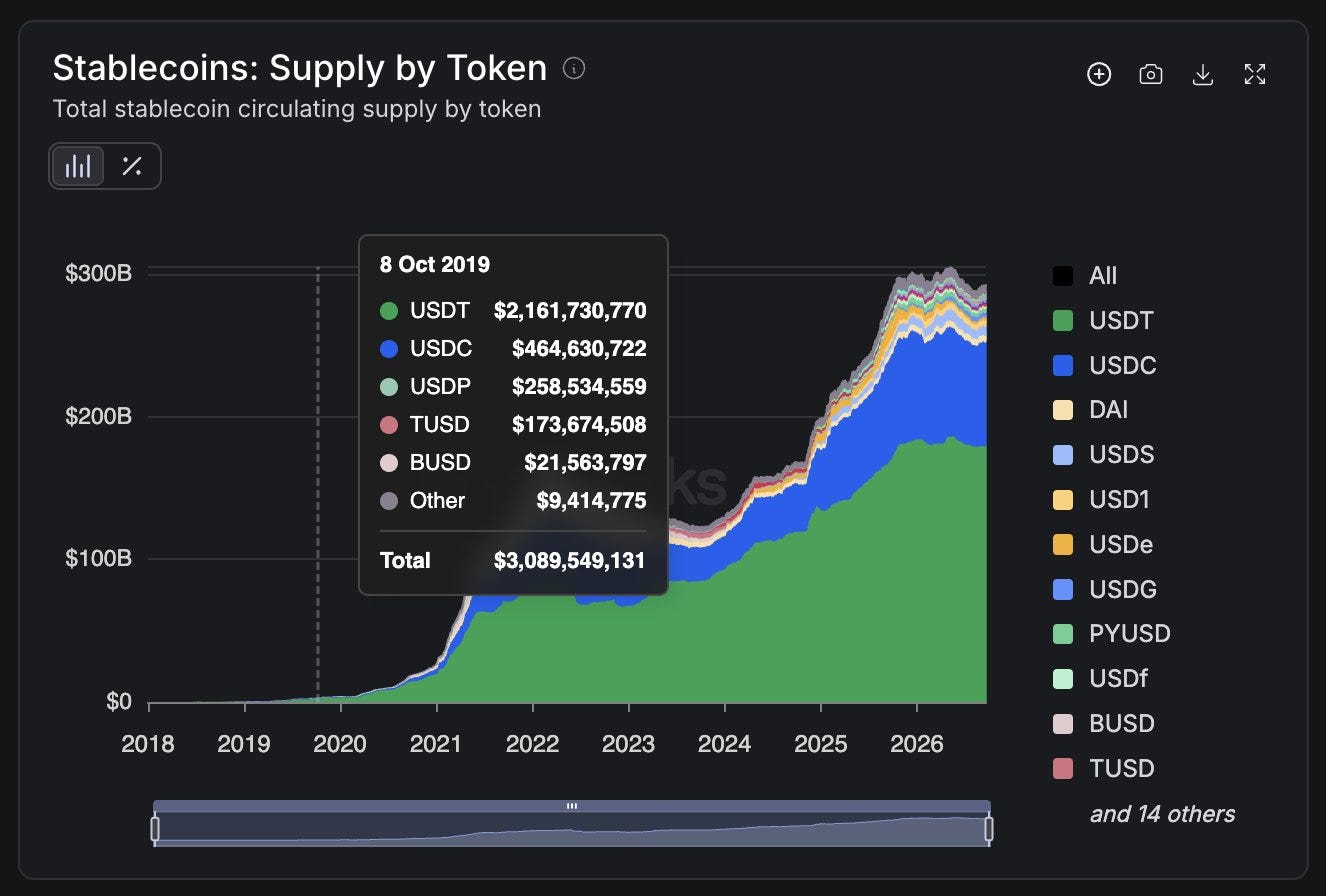1326x896 pixels.
Task: Switch to percentage view mode
Action: 131,166
